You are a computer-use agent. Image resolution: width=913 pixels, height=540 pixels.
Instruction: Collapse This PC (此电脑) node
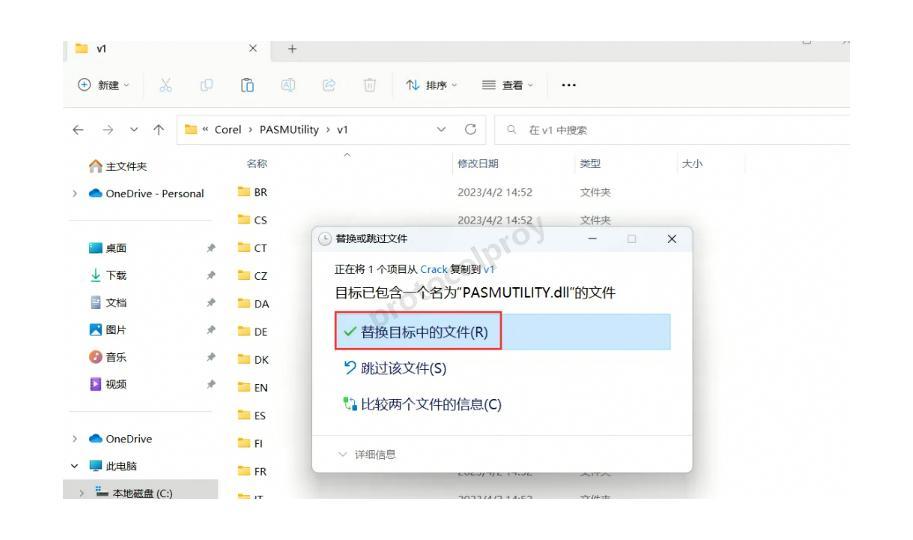(75, 466)
